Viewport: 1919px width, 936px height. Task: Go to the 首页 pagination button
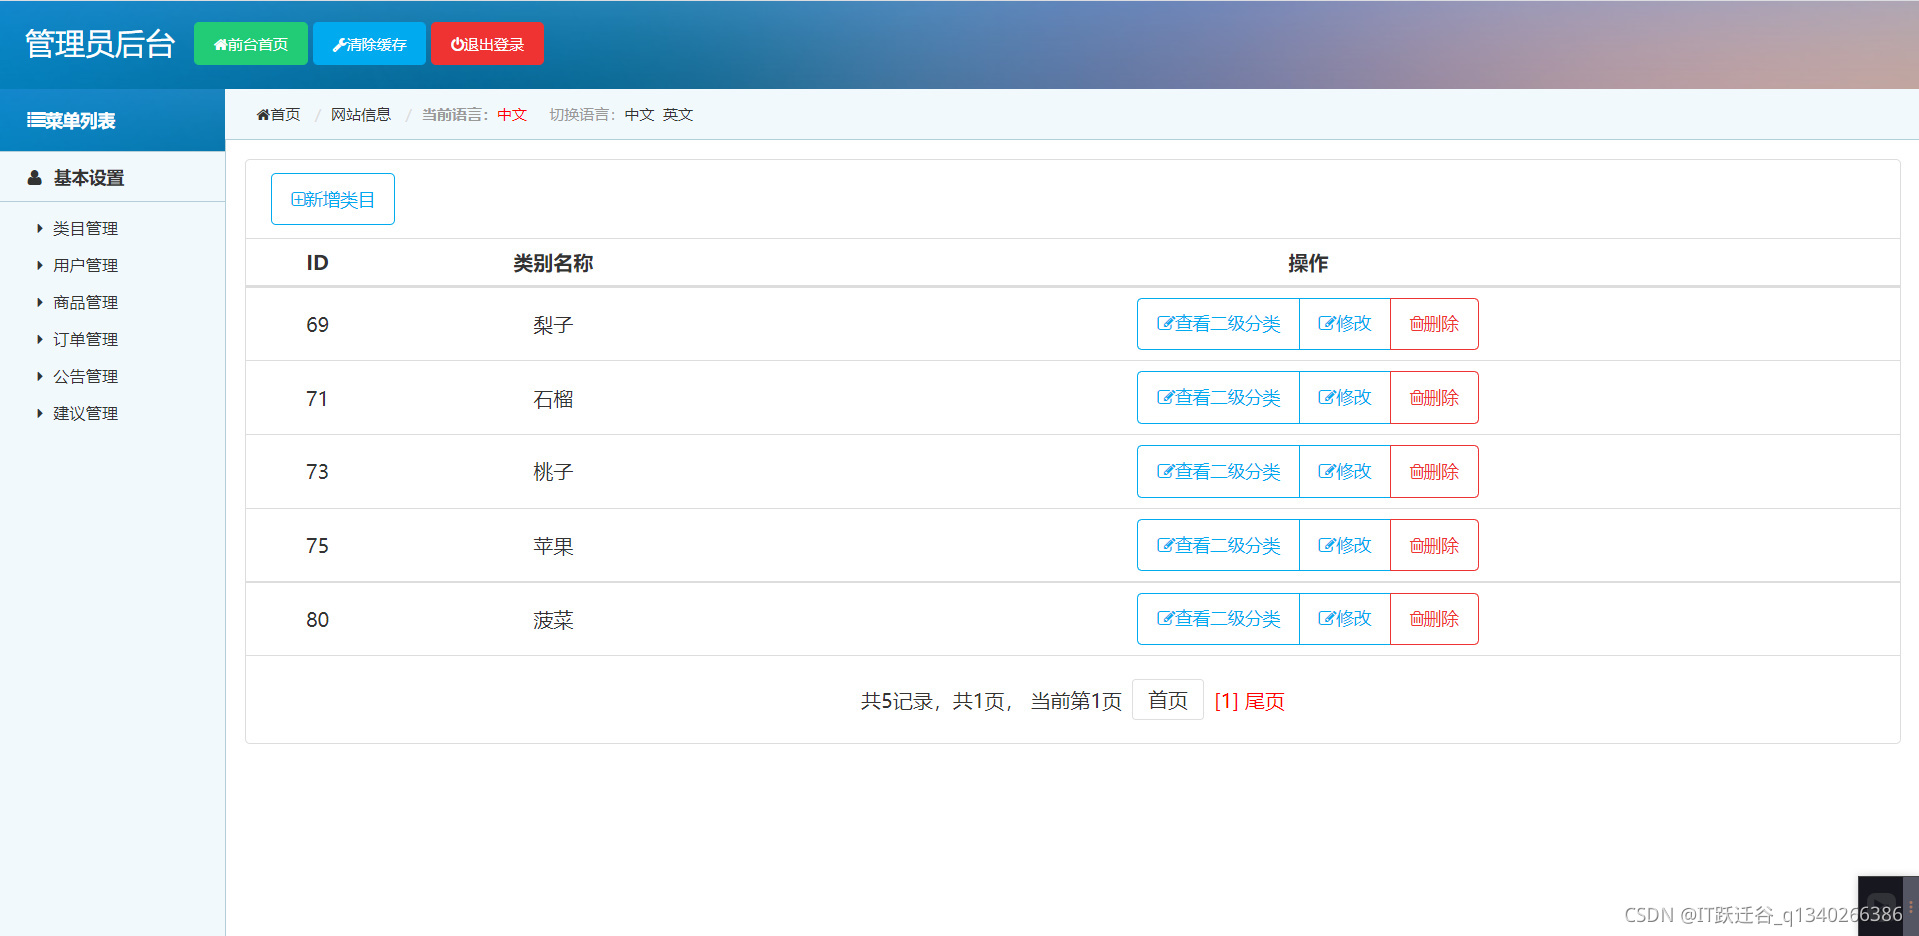(x=1168, y=700)
